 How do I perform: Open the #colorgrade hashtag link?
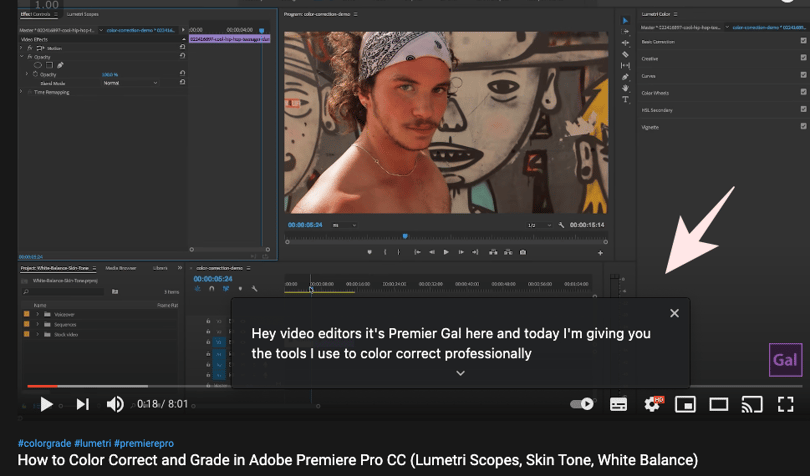44,443
